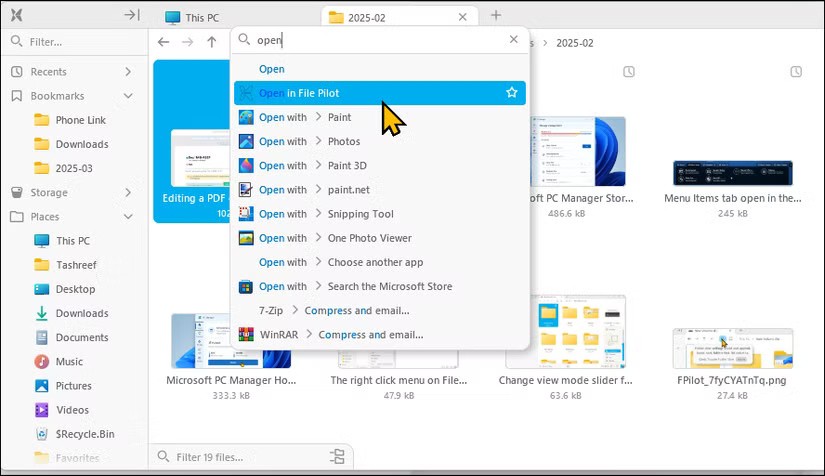Click the File Pilot logo icon
The height and width of the screenshot is (476, 825).
16,15
